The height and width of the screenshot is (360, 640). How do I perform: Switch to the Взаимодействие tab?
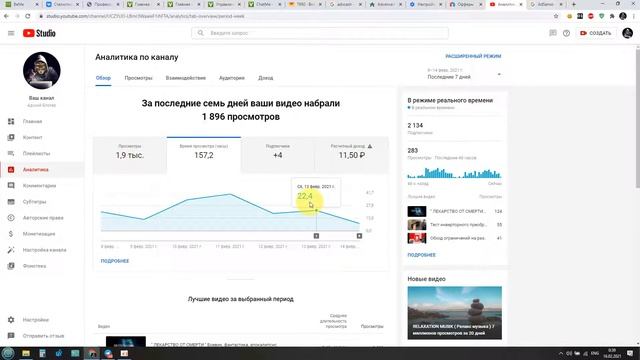186,78
